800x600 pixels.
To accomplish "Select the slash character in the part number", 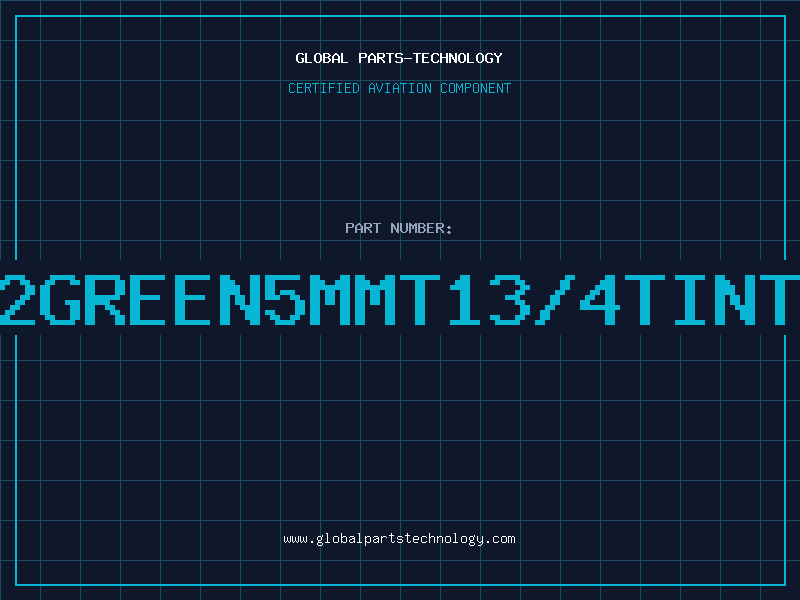I will point(555,299).
